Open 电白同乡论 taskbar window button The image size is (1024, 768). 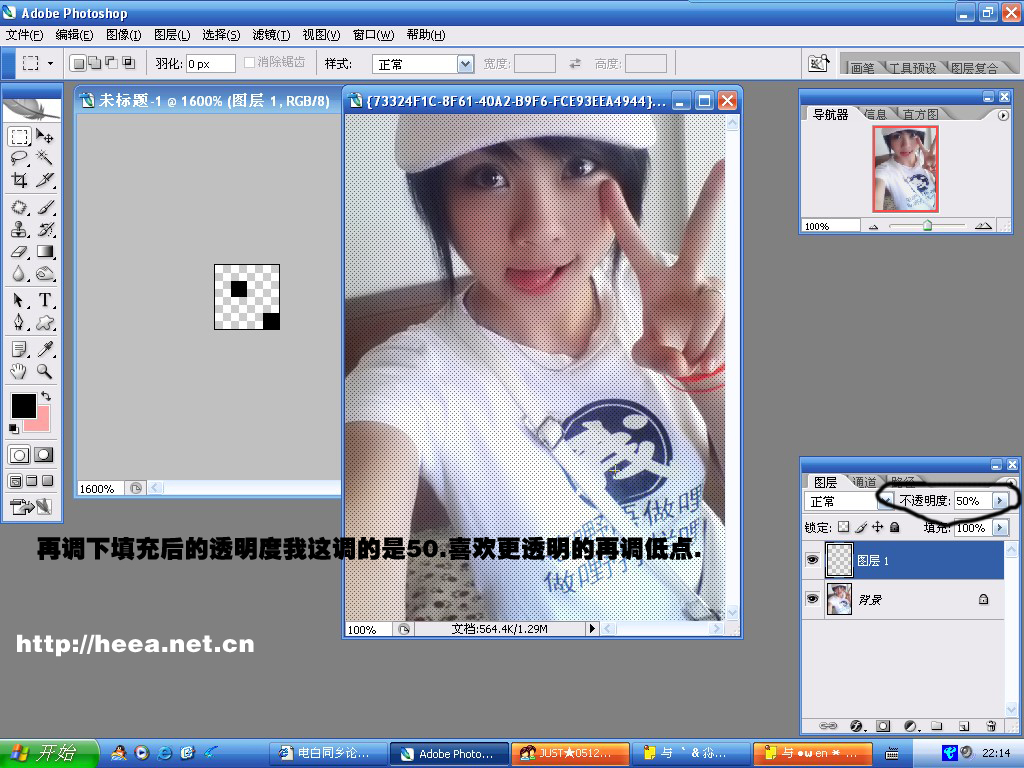[328, 753]
